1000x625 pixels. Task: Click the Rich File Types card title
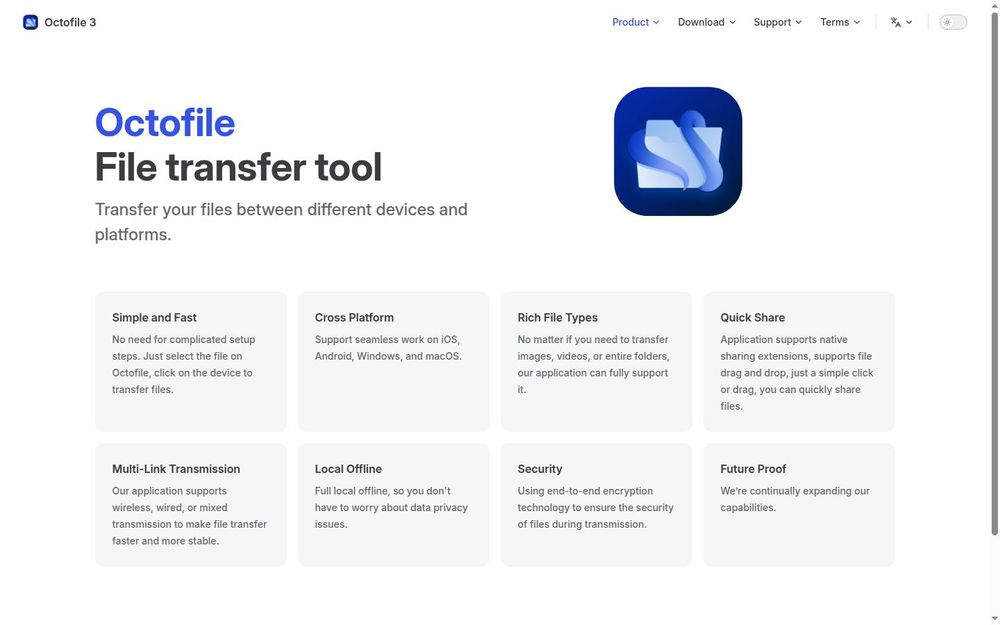point(557,318)
